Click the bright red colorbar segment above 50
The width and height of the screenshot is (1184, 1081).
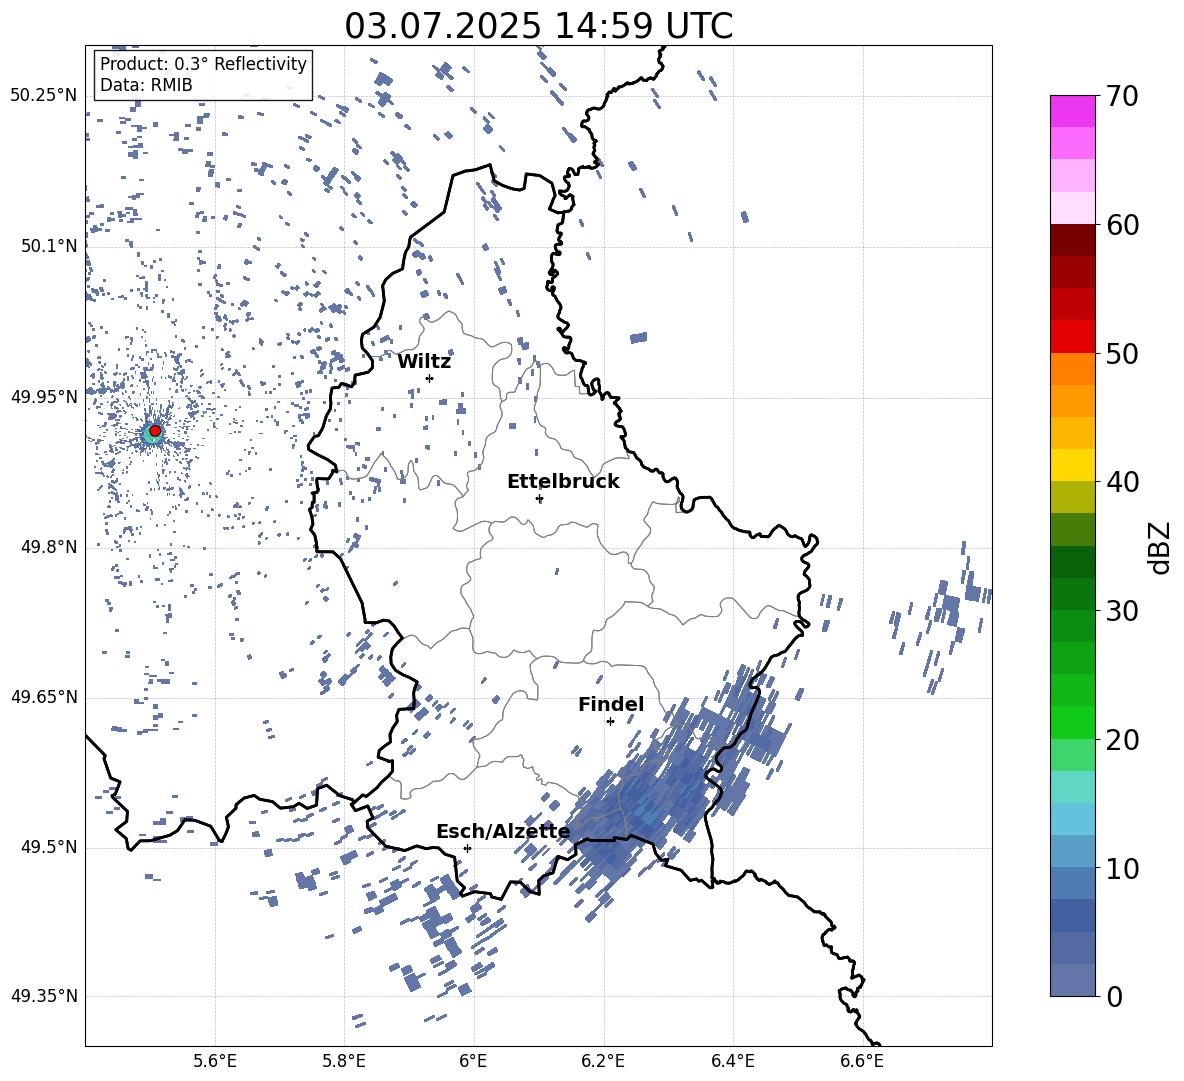(x=1072, y=337)
